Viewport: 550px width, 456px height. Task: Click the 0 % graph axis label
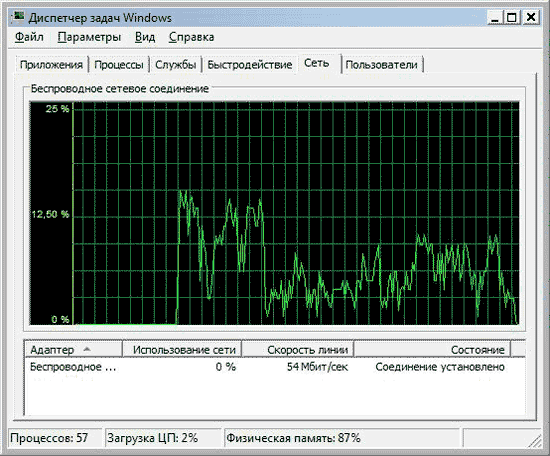60,319
